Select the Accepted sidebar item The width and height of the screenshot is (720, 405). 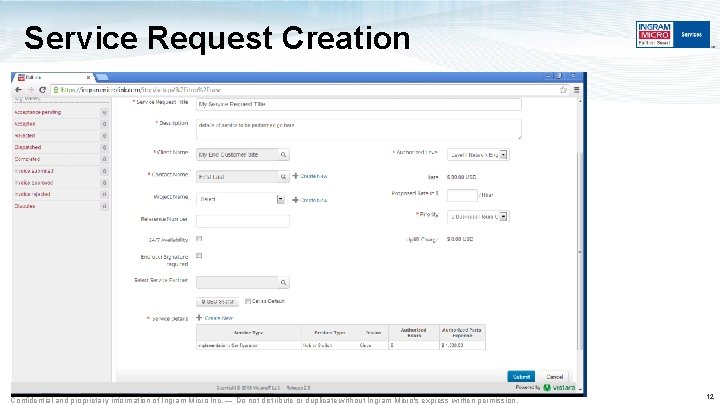click(25, 124)
